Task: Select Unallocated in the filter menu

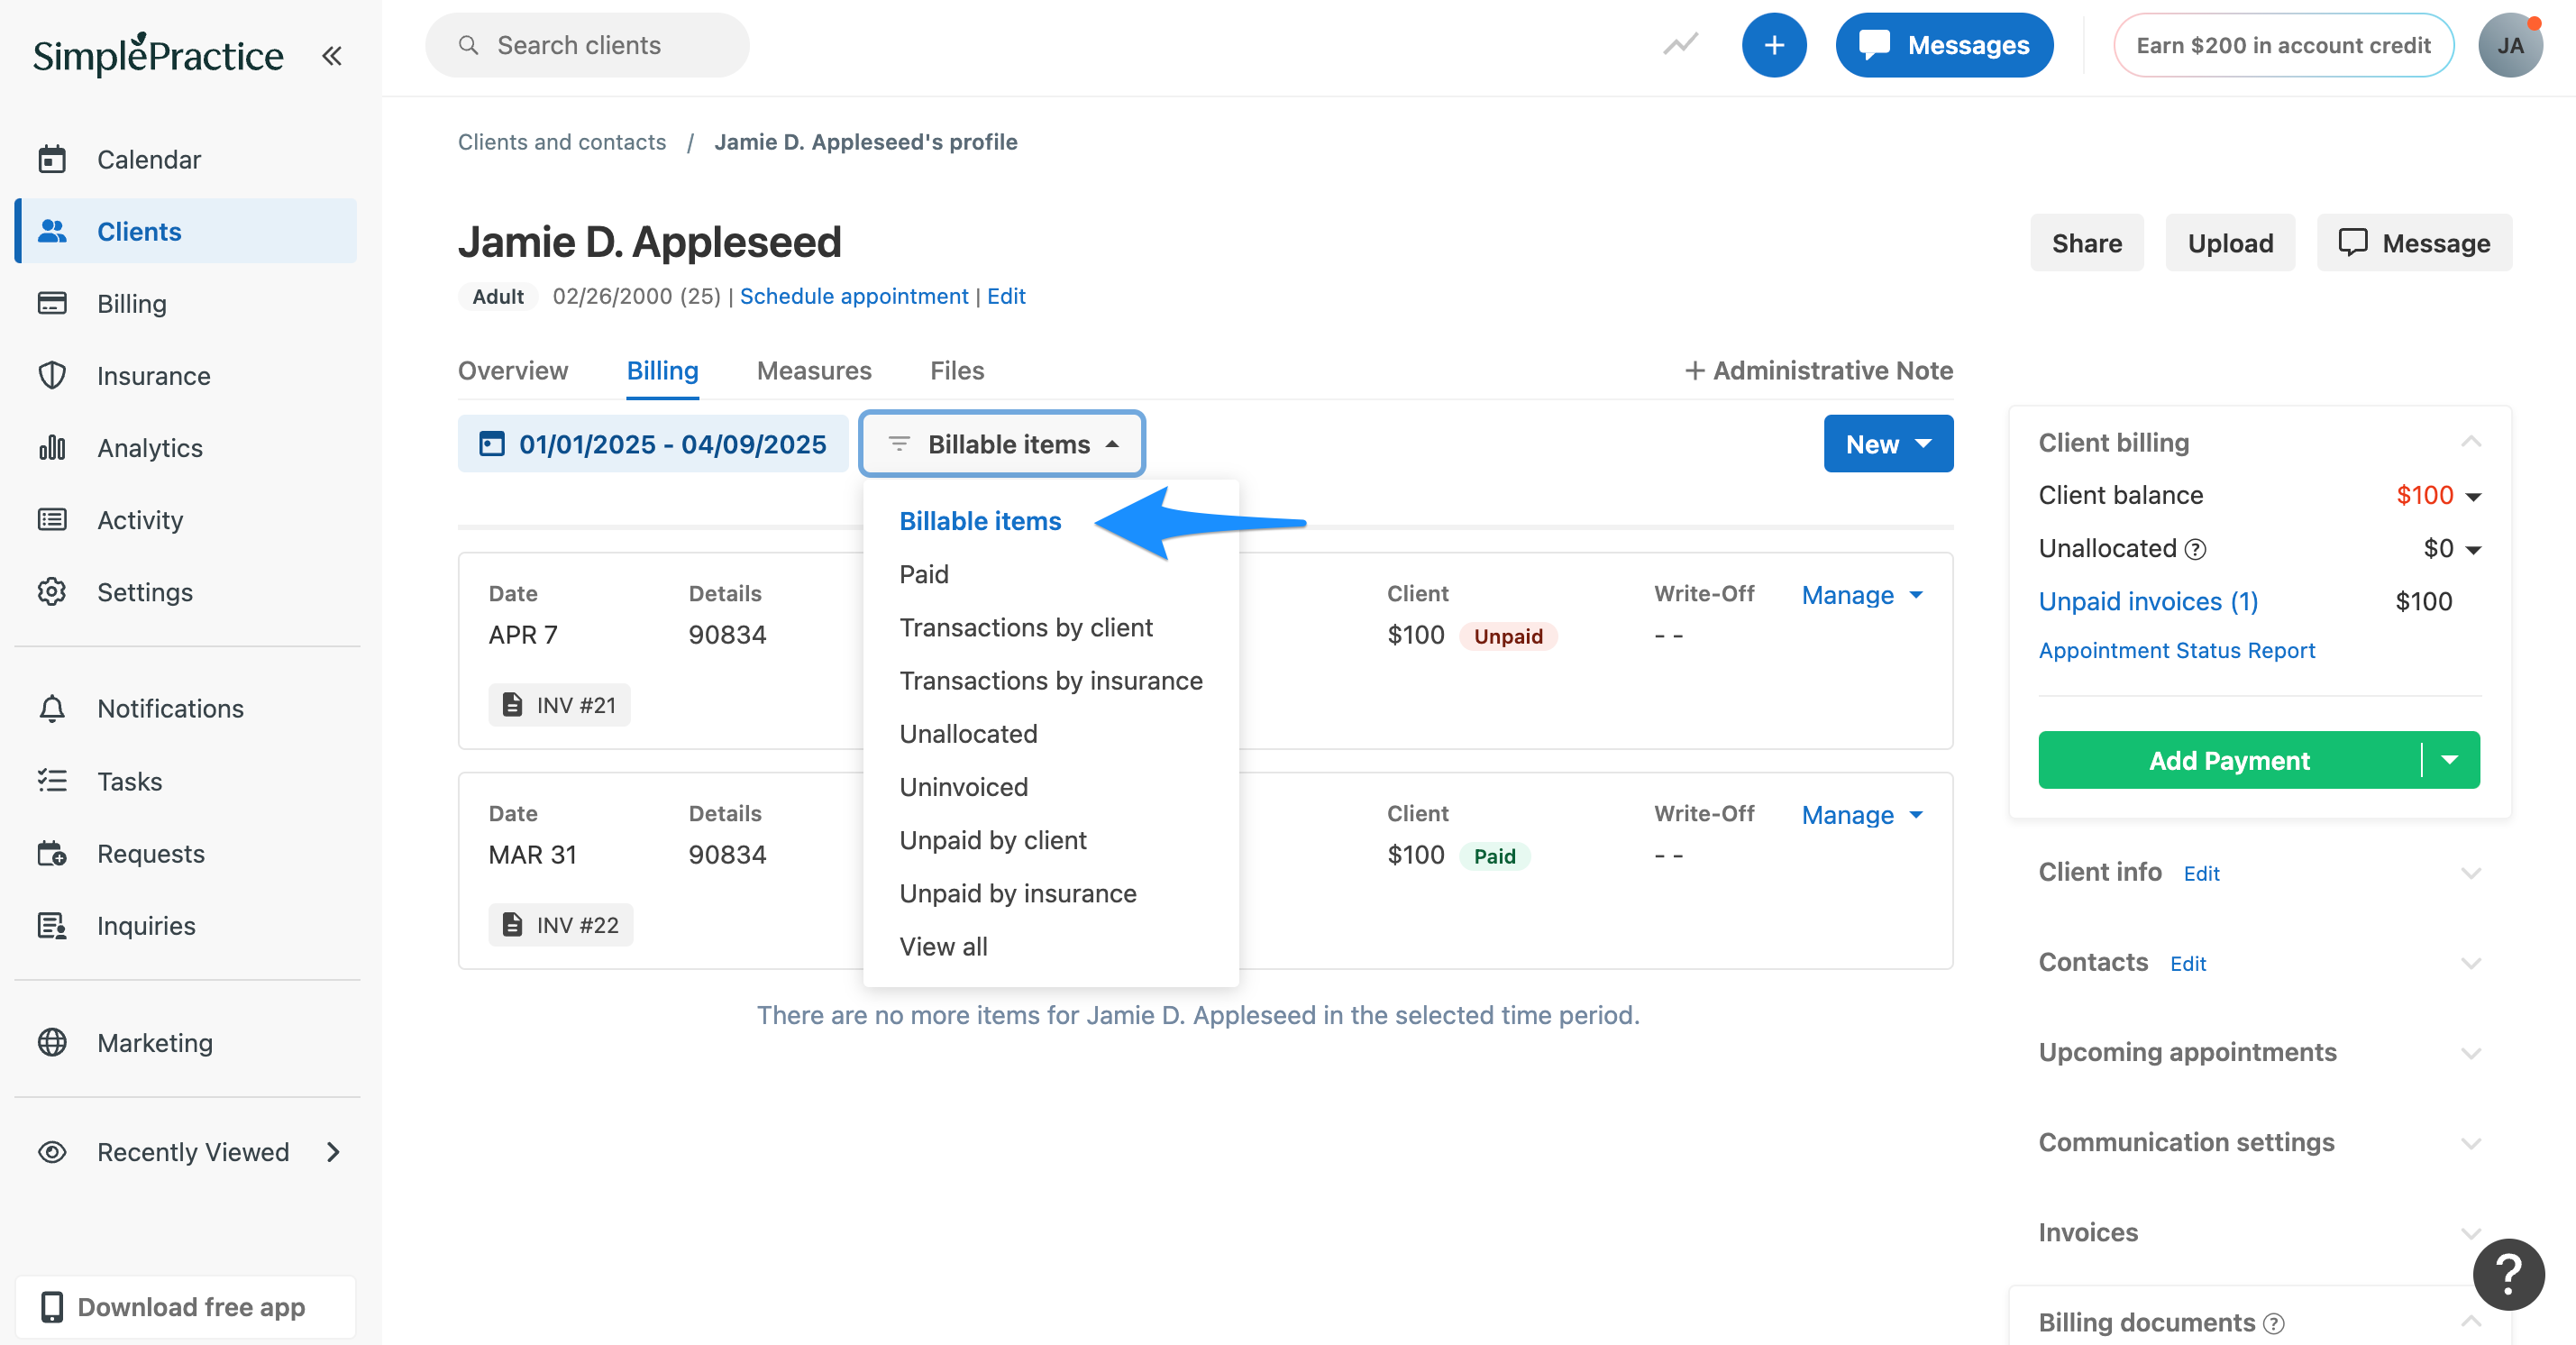Action: 968,733
